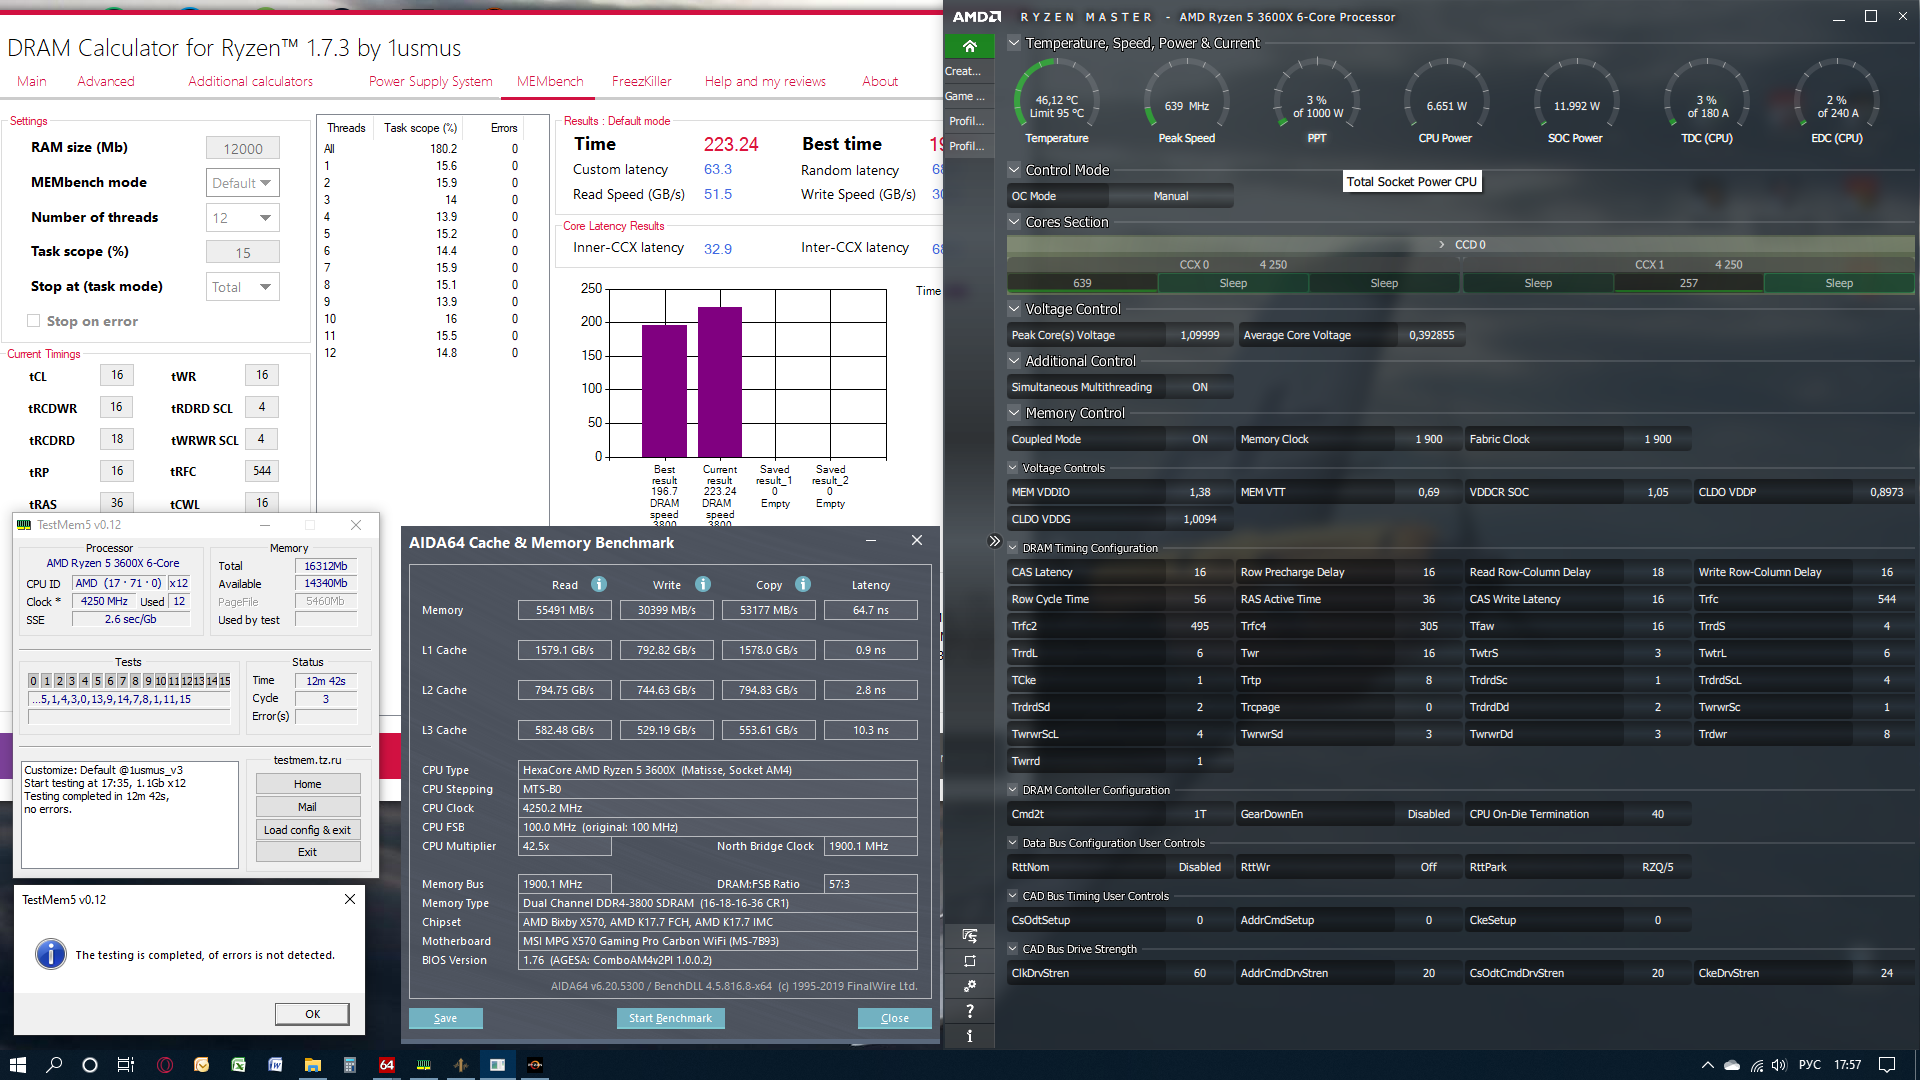Collapse the Memory Control section
The width and height of the screenshot is (1920, 1080).
point(1014,413)
